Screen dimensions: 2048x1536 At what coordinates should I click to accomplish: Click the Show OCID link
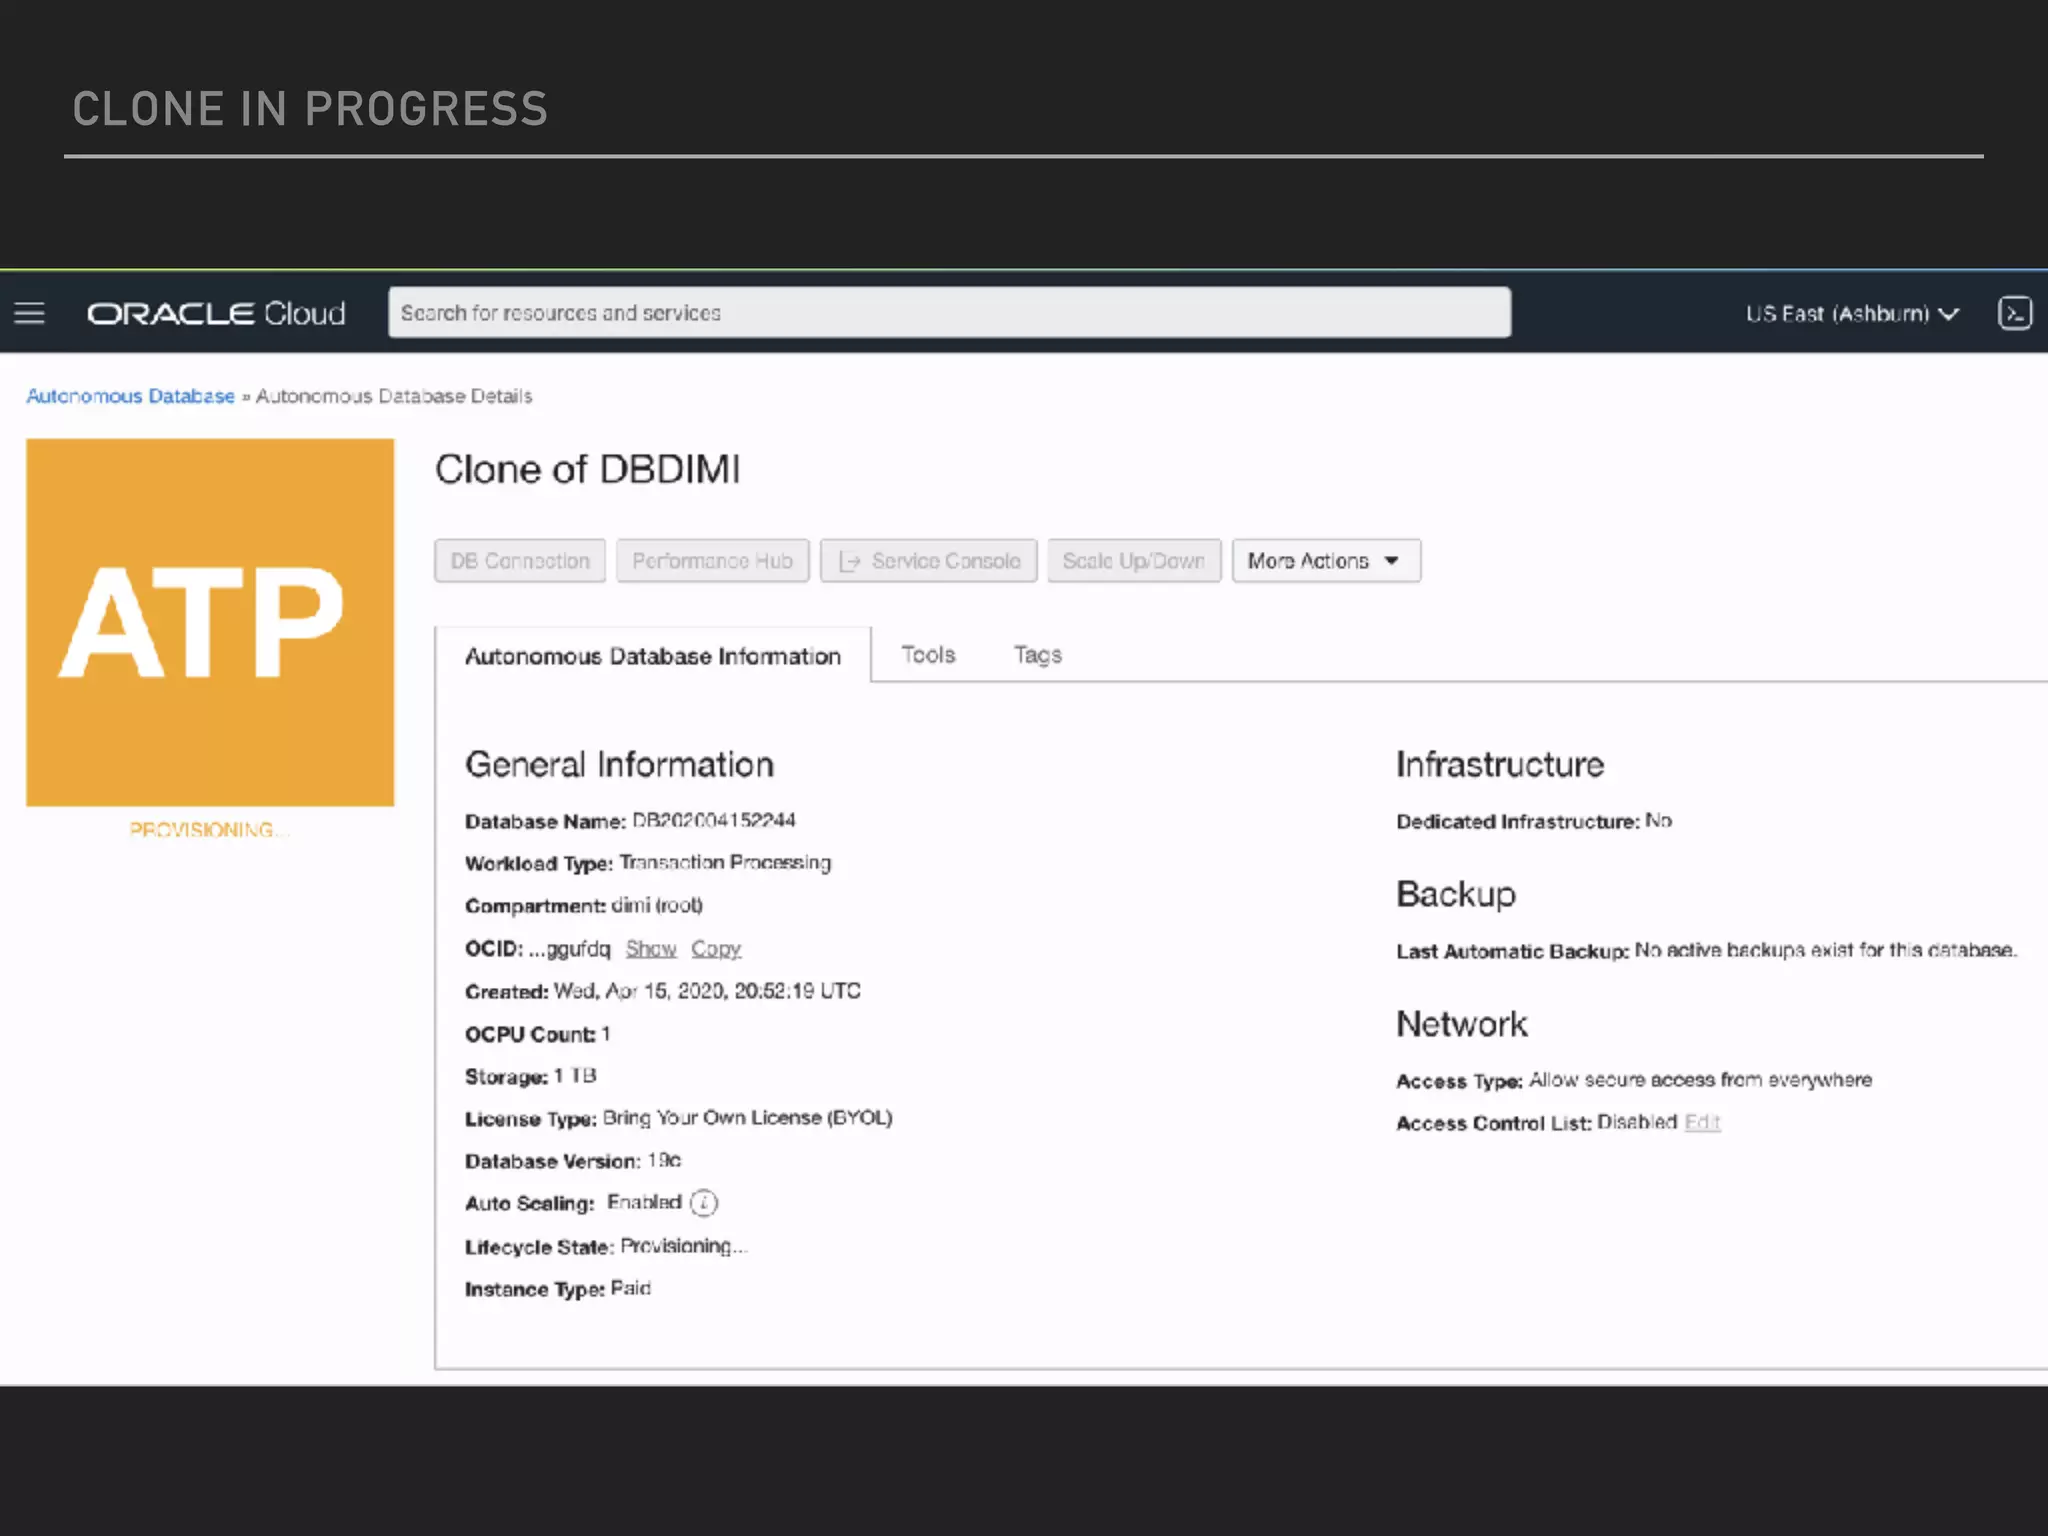pos(651,948)
